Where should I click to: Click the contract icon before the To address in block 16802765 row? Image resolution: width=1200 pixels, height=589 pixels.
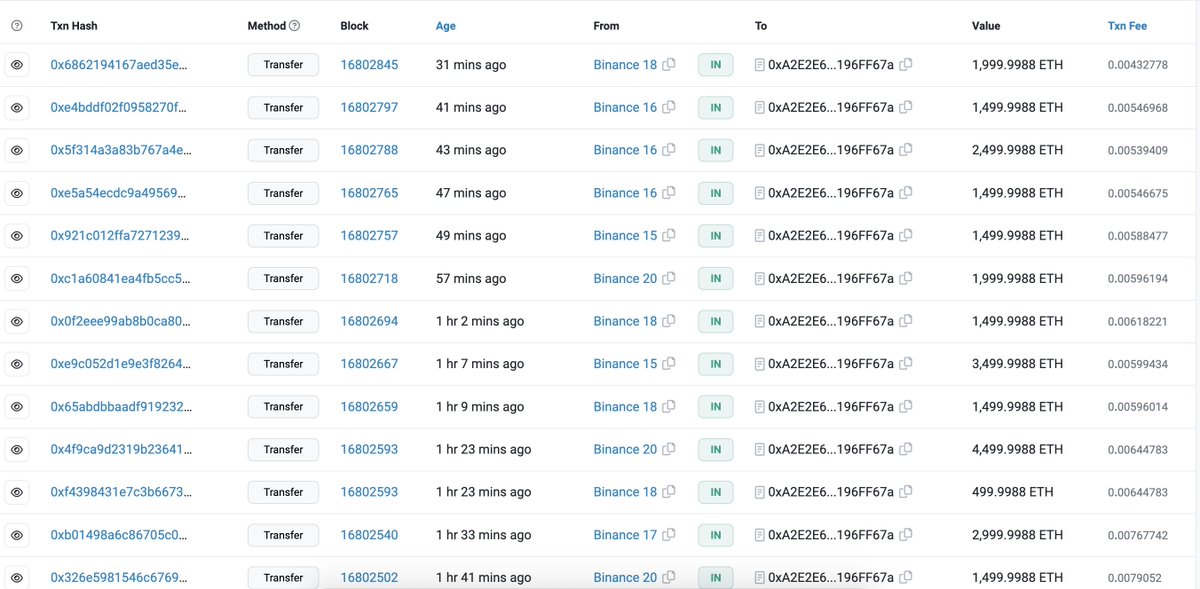tap(760, 193)
